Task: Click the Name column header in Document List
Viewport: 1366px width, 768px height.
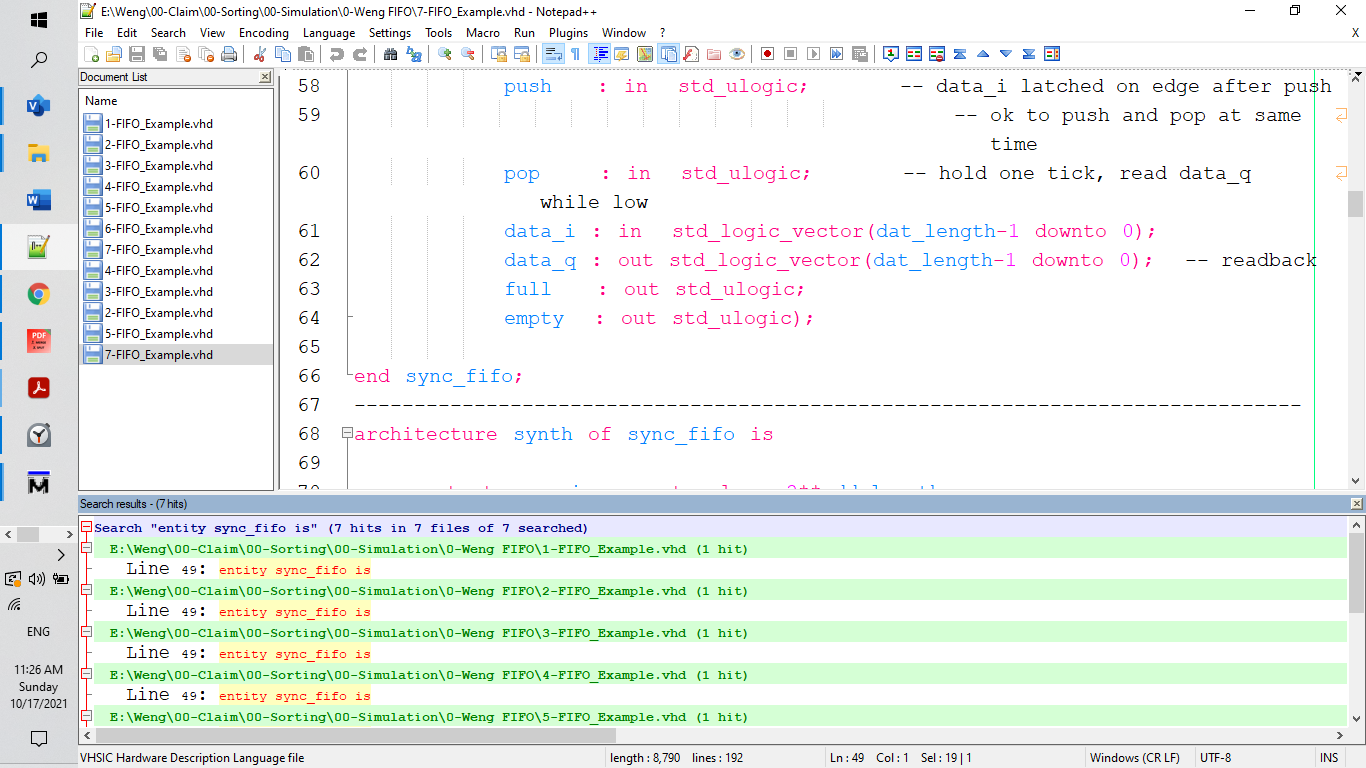Action: (x=176, y=101)
